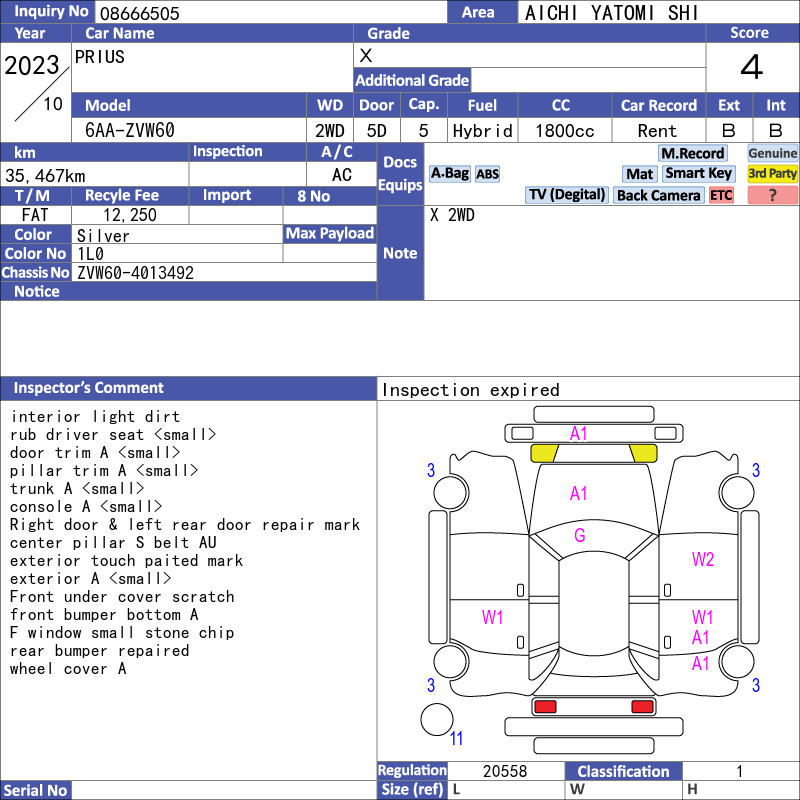Click the spare tire circle marked 11

(x=437, y=719)
